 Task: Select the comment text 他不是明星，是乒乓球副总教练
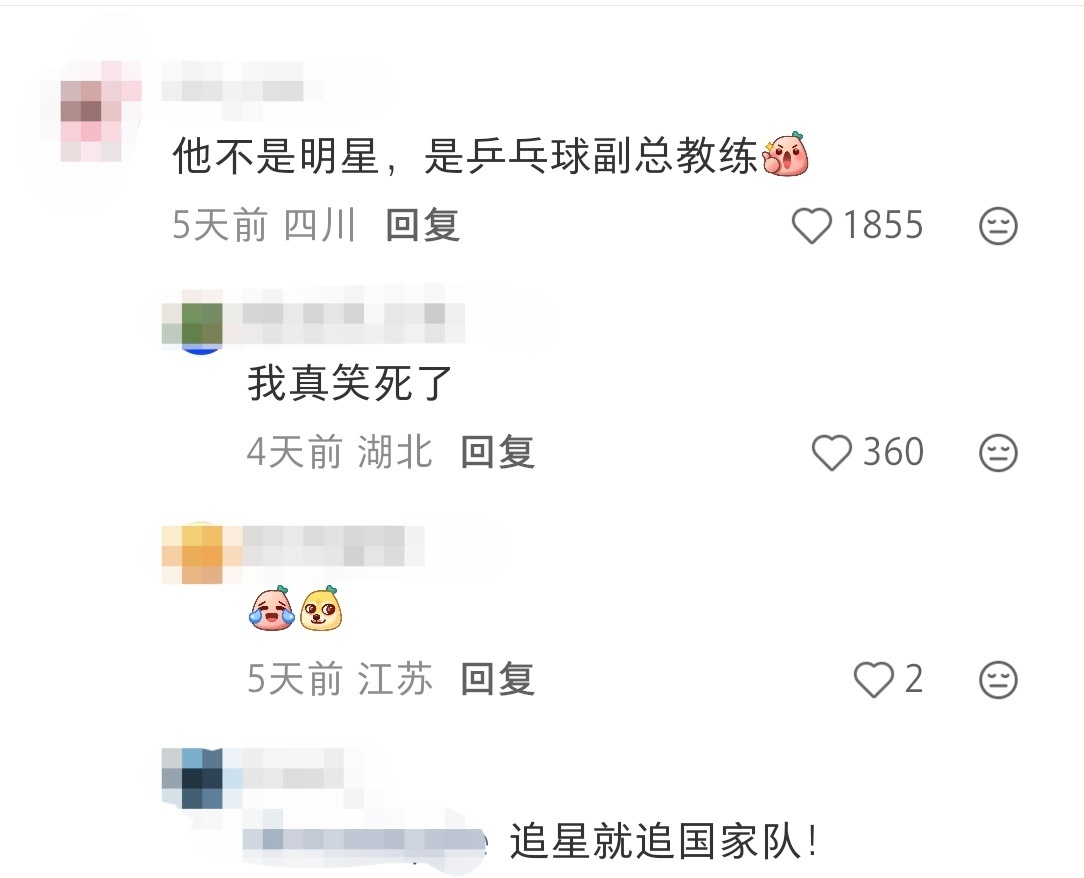465,156
